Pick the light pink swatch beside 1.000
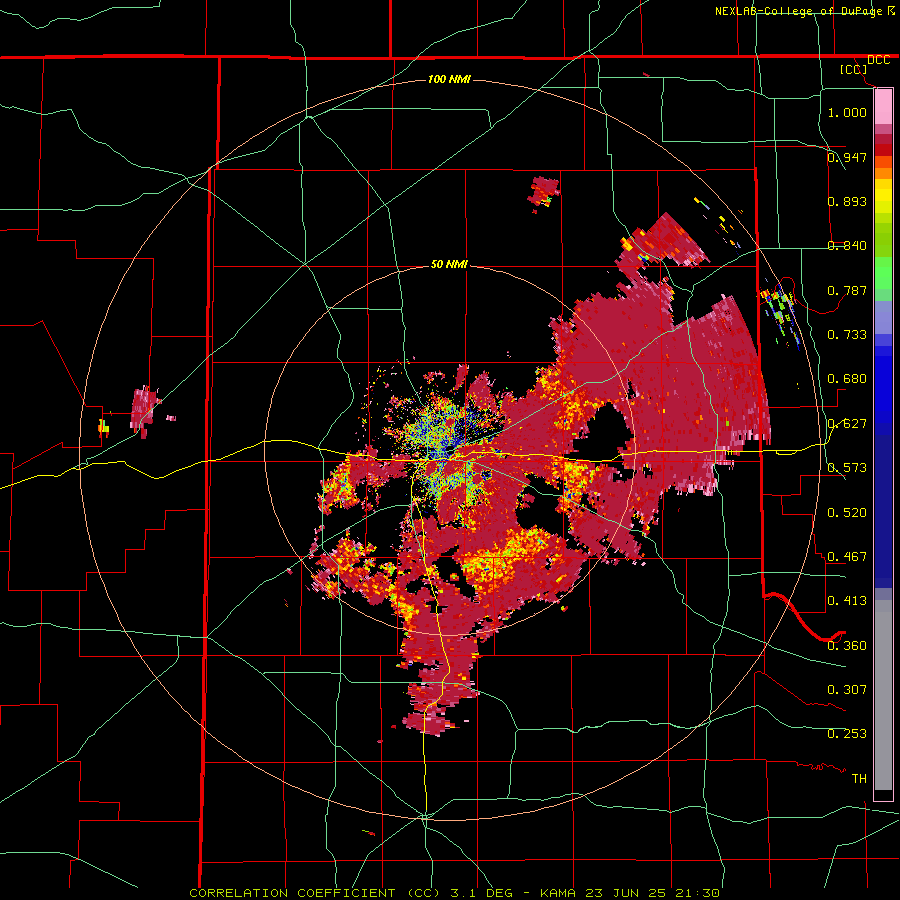This screenshot has height=900, width=900. [x=883, y=107]
